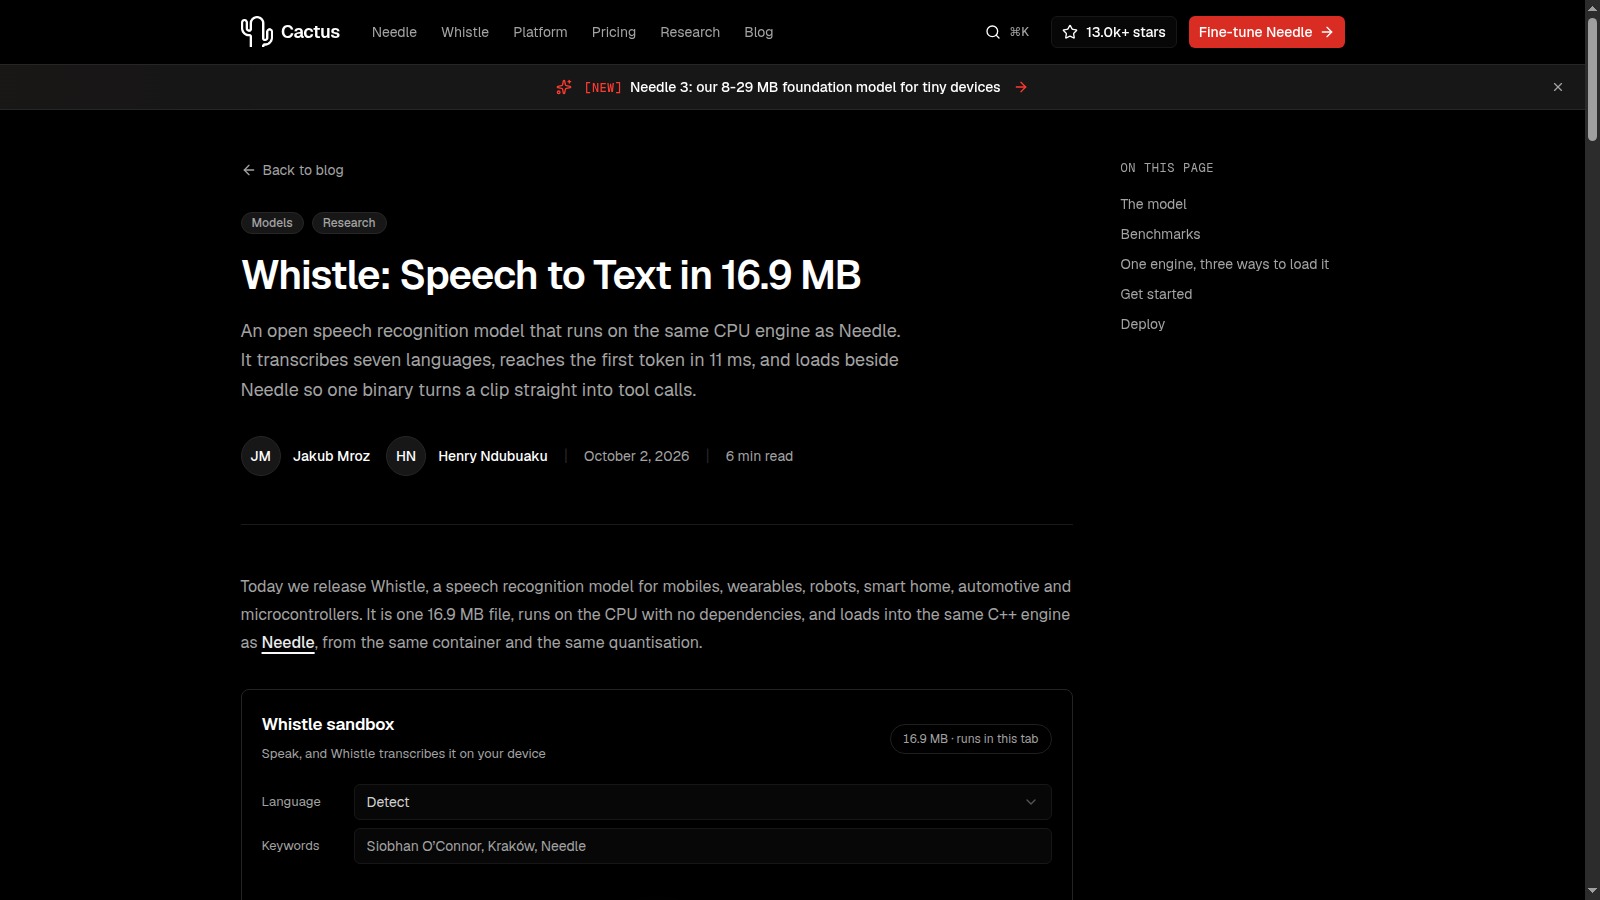This screenshot has height=900, width=1600.
Task: Click the 13.0k+ stars button
Action: (1113, 32)
